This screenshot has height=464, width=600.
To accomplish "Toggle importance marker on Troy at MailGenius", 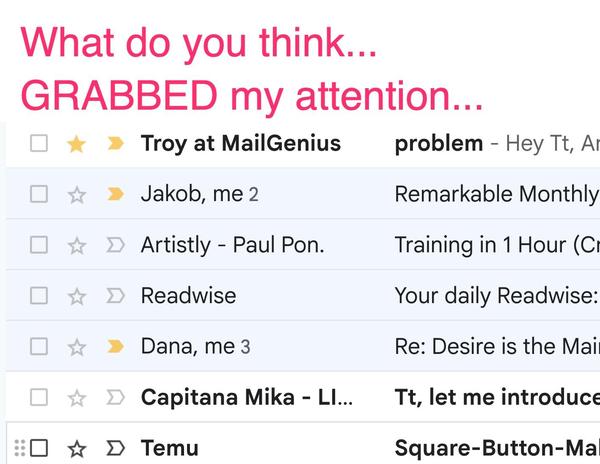I will tap(115, 144).
